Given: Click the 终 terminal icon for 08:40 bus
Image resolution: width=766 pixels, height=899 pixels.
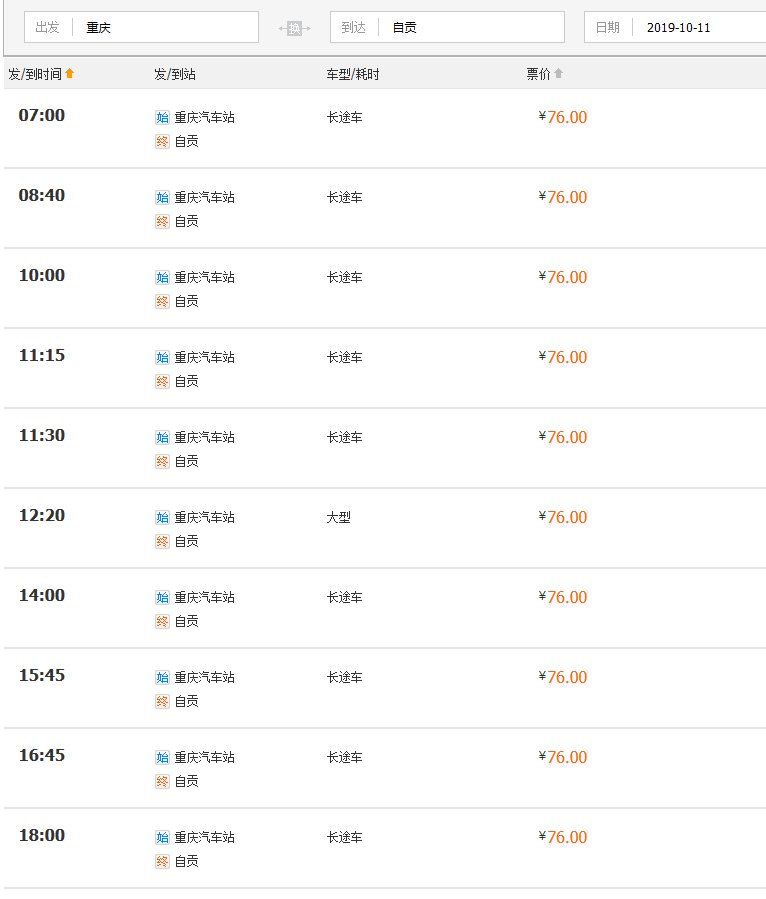Looking at the screenshot, I should click(x=162, y=221).
